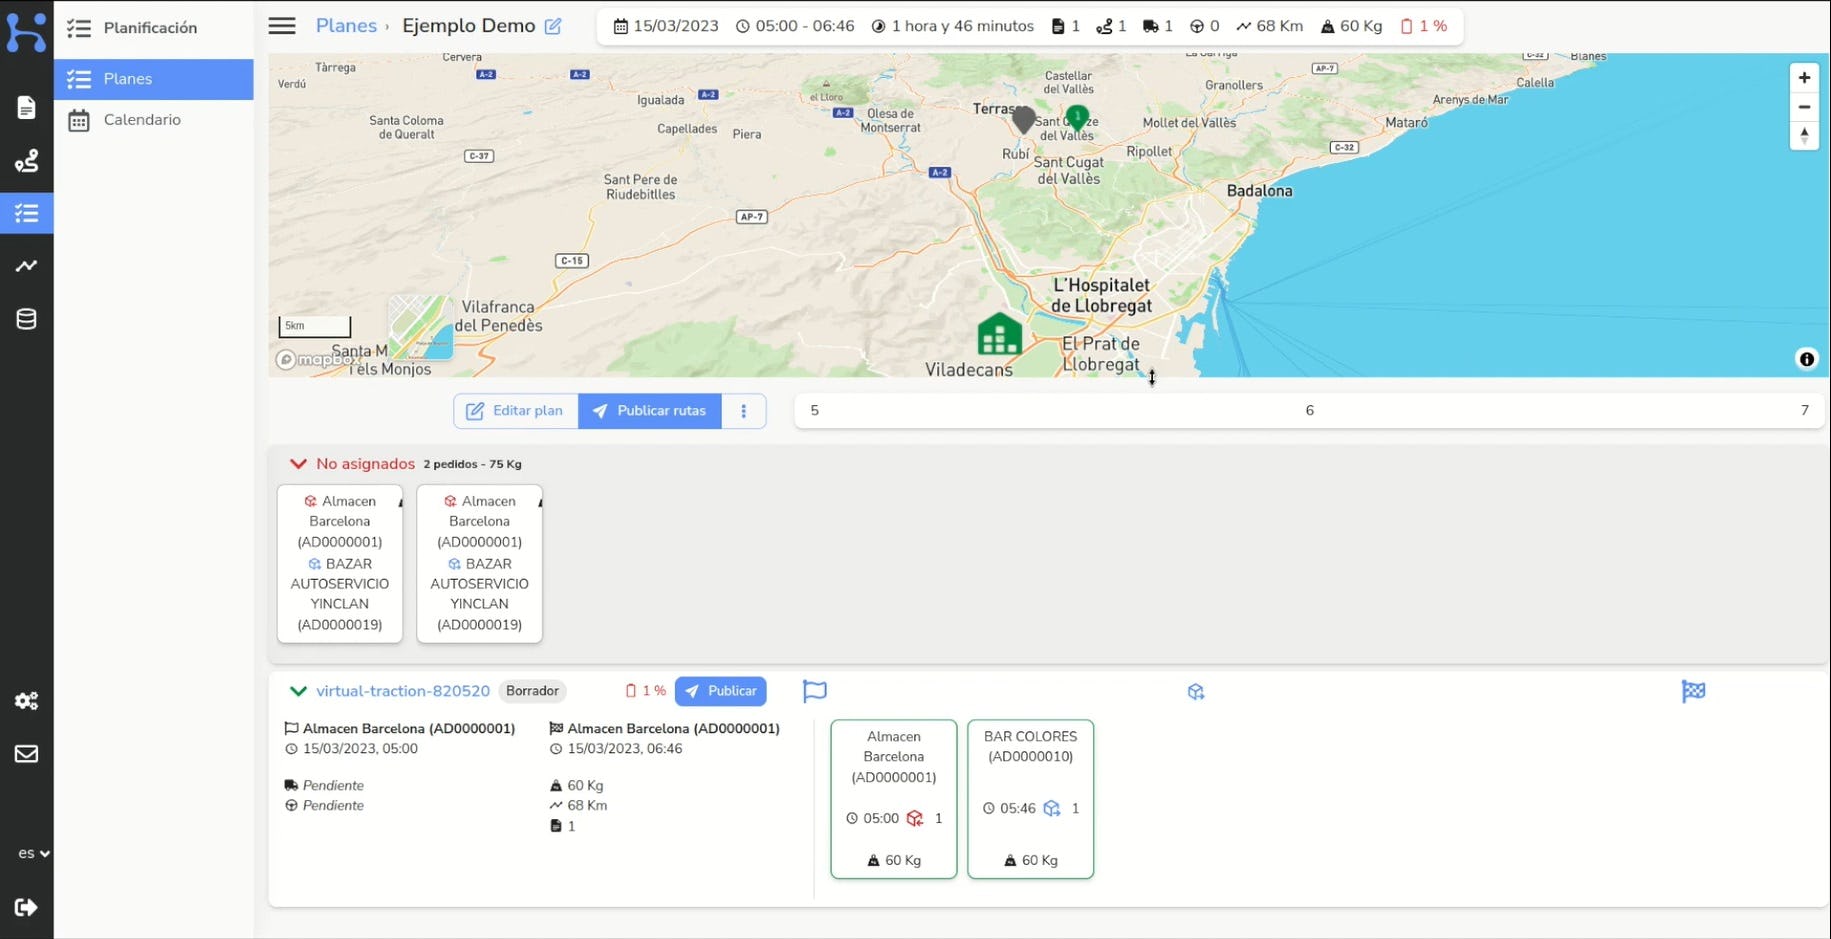Collapse the No asignados section

pos(298,463)
